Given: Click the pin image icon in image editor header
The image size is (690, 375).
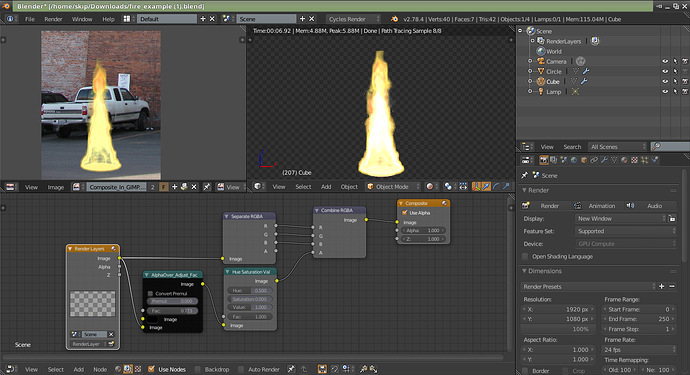Looking at the screenshot, I should 206,187.
